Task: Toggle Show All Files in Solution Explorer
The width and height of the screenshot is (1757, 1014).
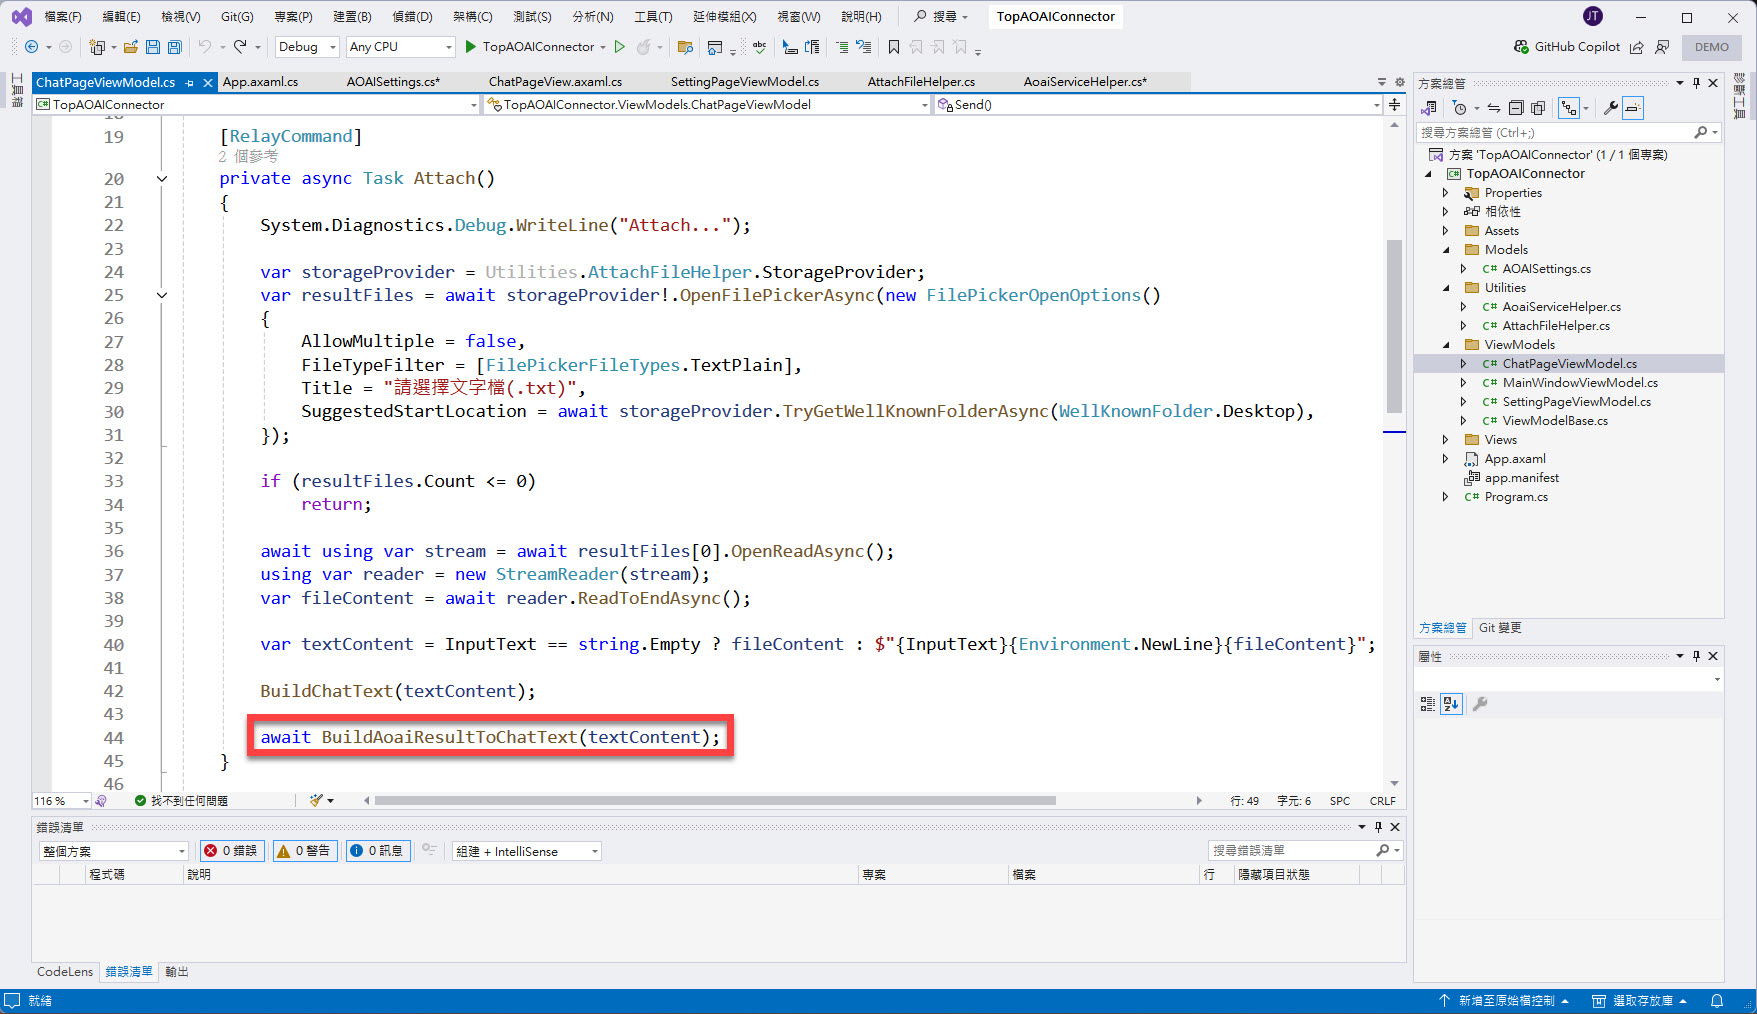Action: click(x=1538, y=108)
